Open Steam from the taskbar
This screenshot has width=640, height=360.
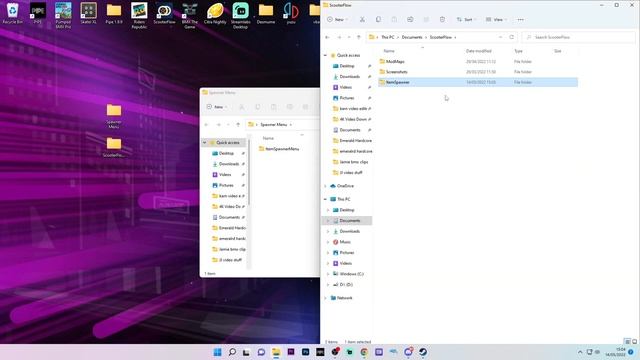[x=423, y=352]
